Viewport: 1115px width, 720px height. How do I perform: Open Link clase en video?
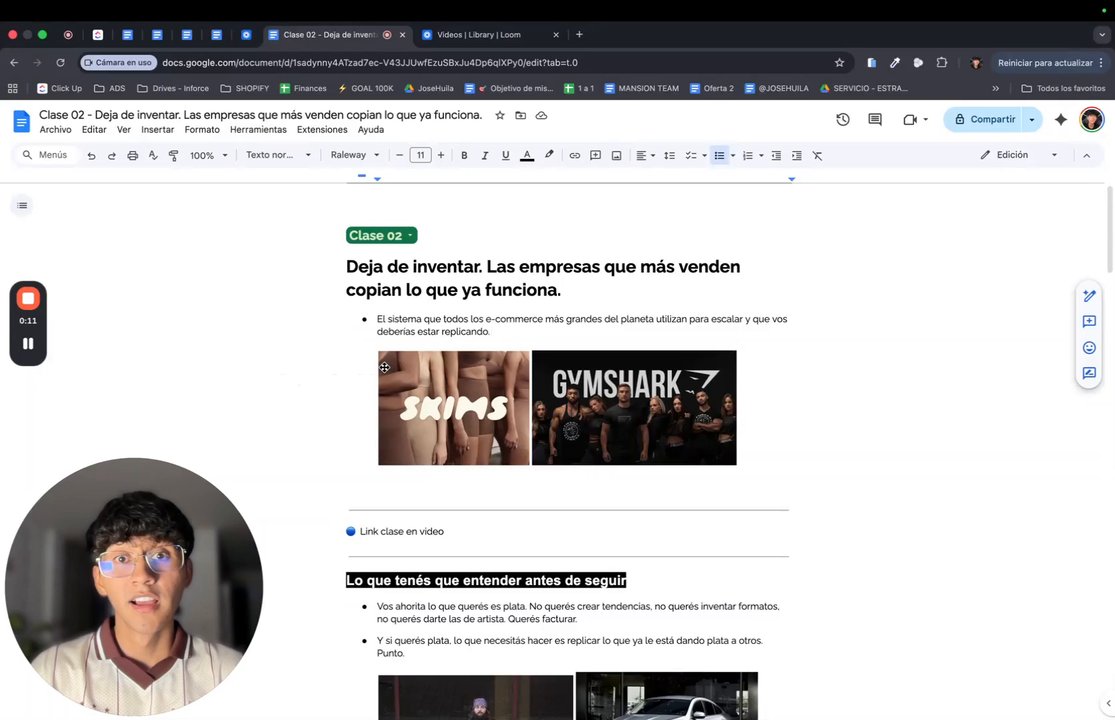pyautogui.click(x=401, y=531)
